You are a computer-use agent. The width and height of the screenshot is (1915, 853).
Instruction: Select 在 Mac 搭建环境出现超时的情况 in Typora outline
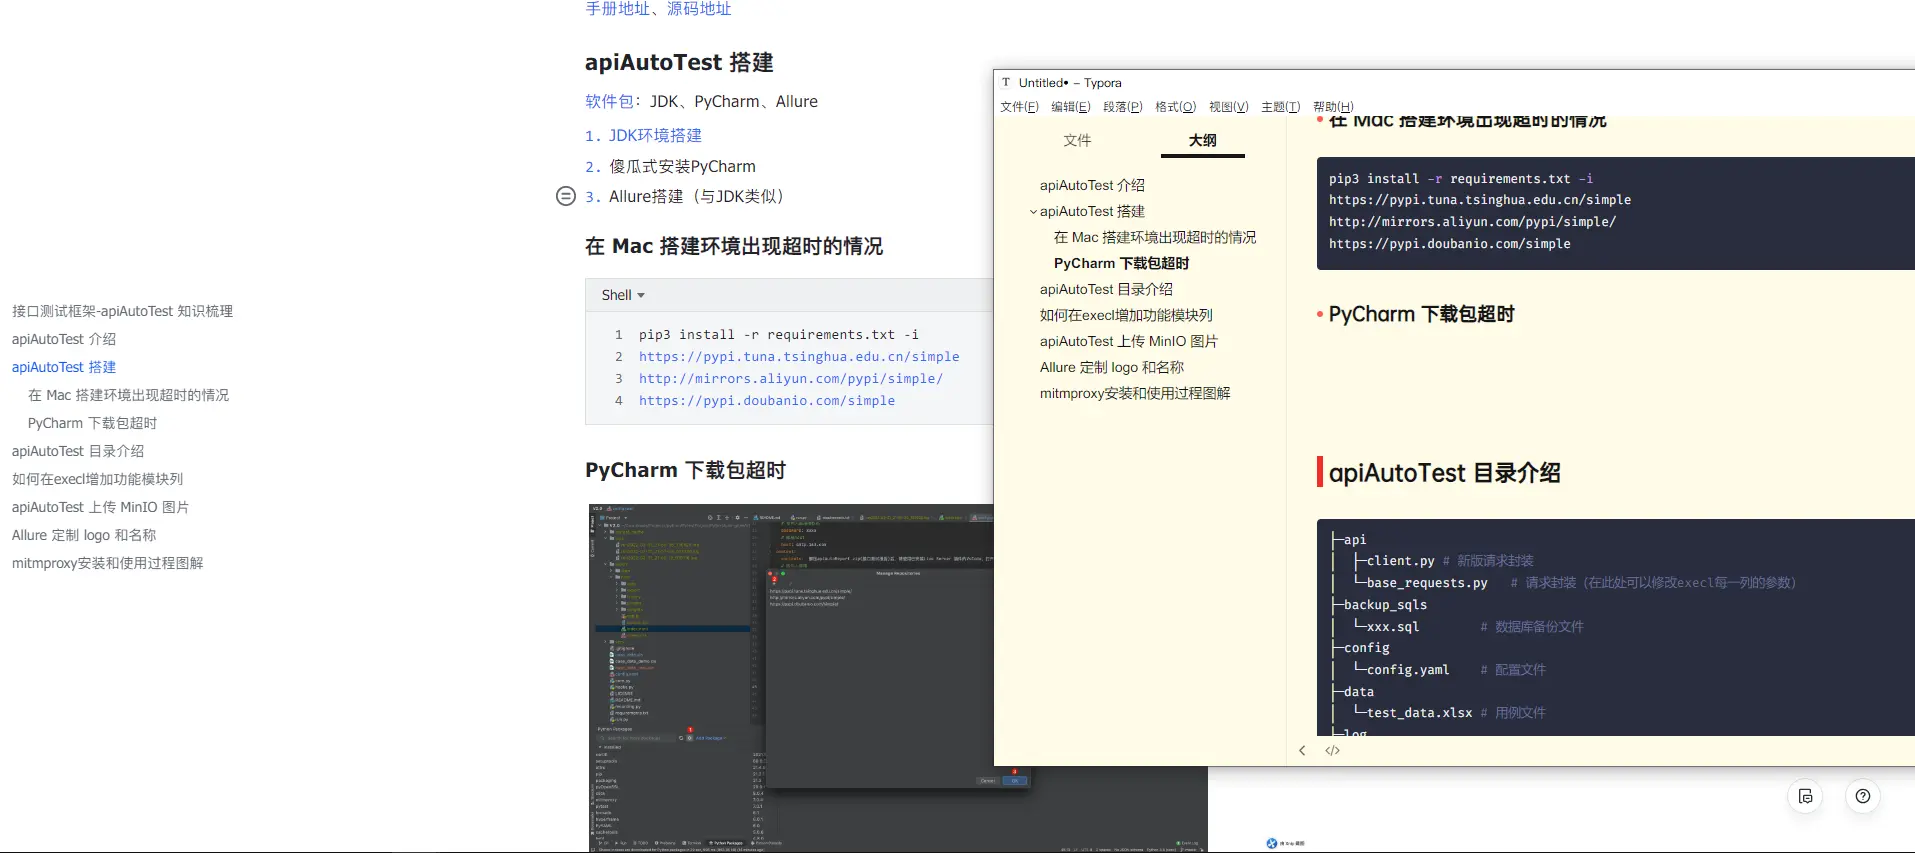(x=1155, y=237)
